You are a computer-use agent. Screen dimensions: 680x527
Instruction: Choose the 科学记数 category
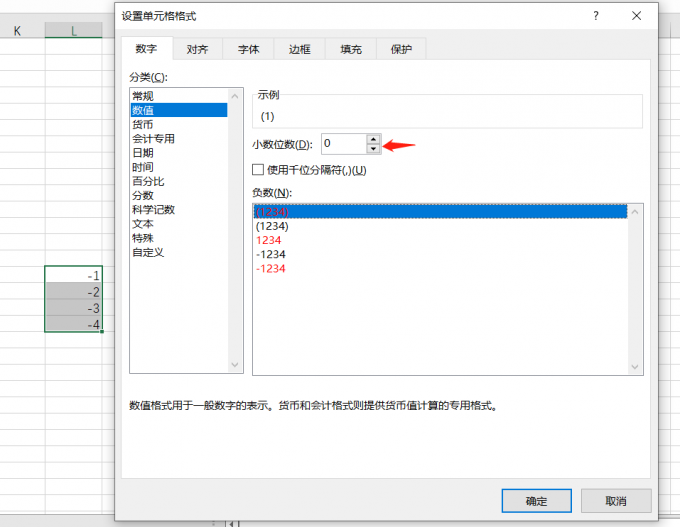[x=179, y=209]
